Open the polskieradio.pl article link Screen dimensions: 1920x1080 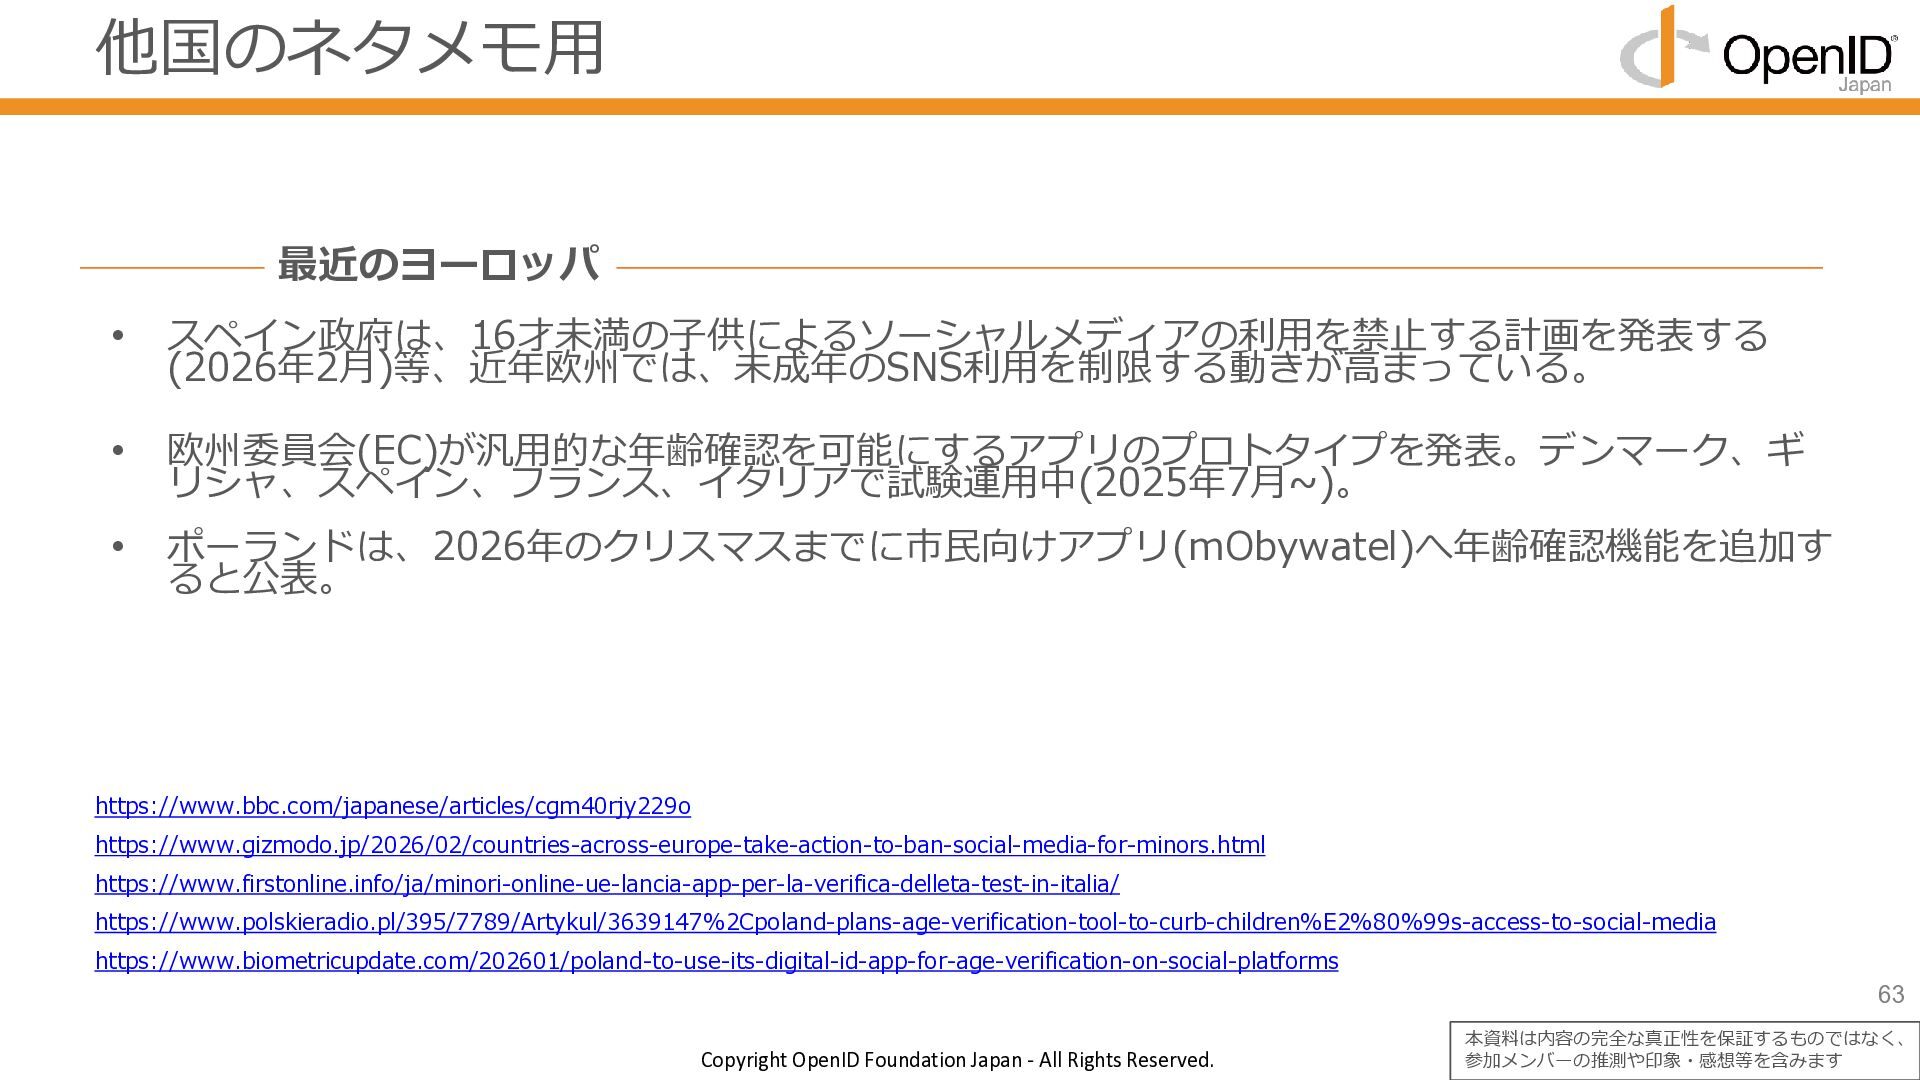[x=904, y=922]
